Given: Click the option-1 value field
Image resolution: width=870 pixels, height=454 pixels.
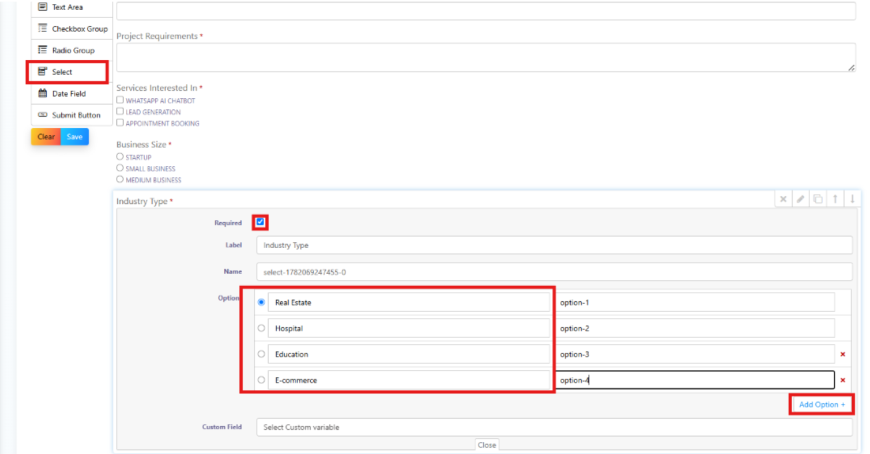Looking at the screenshot, I should [694, 302].
